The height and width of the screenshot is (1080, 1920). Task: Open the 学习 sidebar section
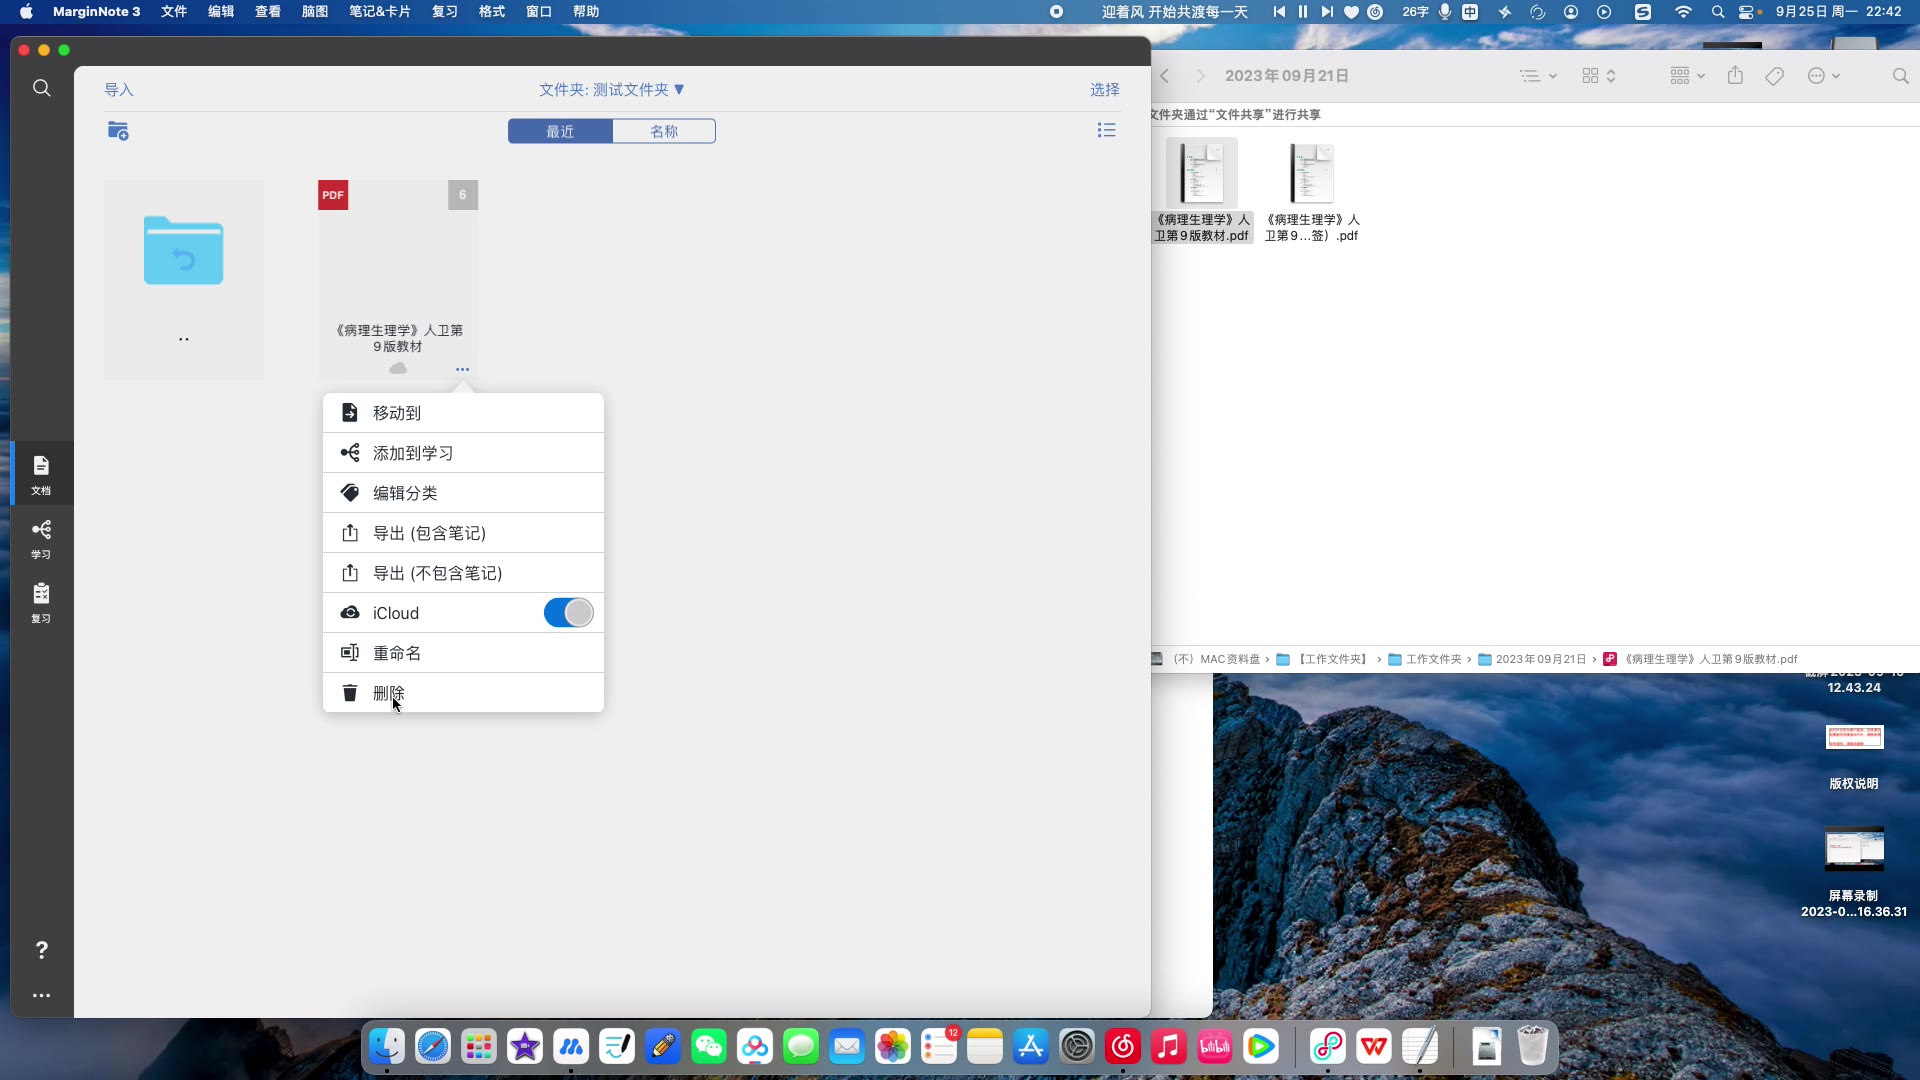(41, 539)
